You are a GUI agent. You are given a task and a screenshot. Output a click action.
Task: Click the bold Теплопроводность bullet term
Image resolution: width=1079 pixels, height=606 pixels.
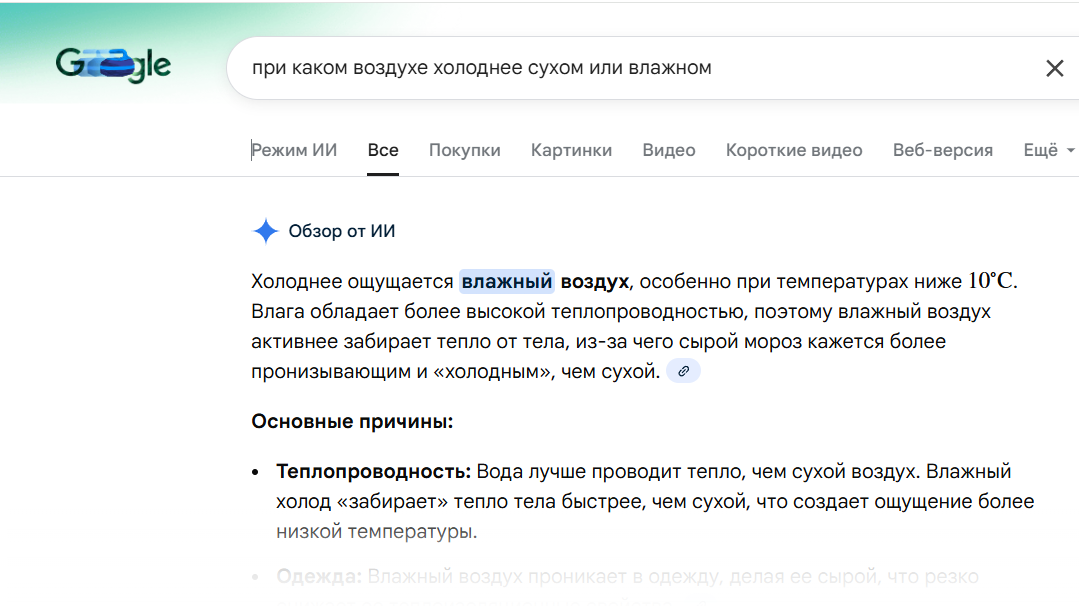pos(373,471)
